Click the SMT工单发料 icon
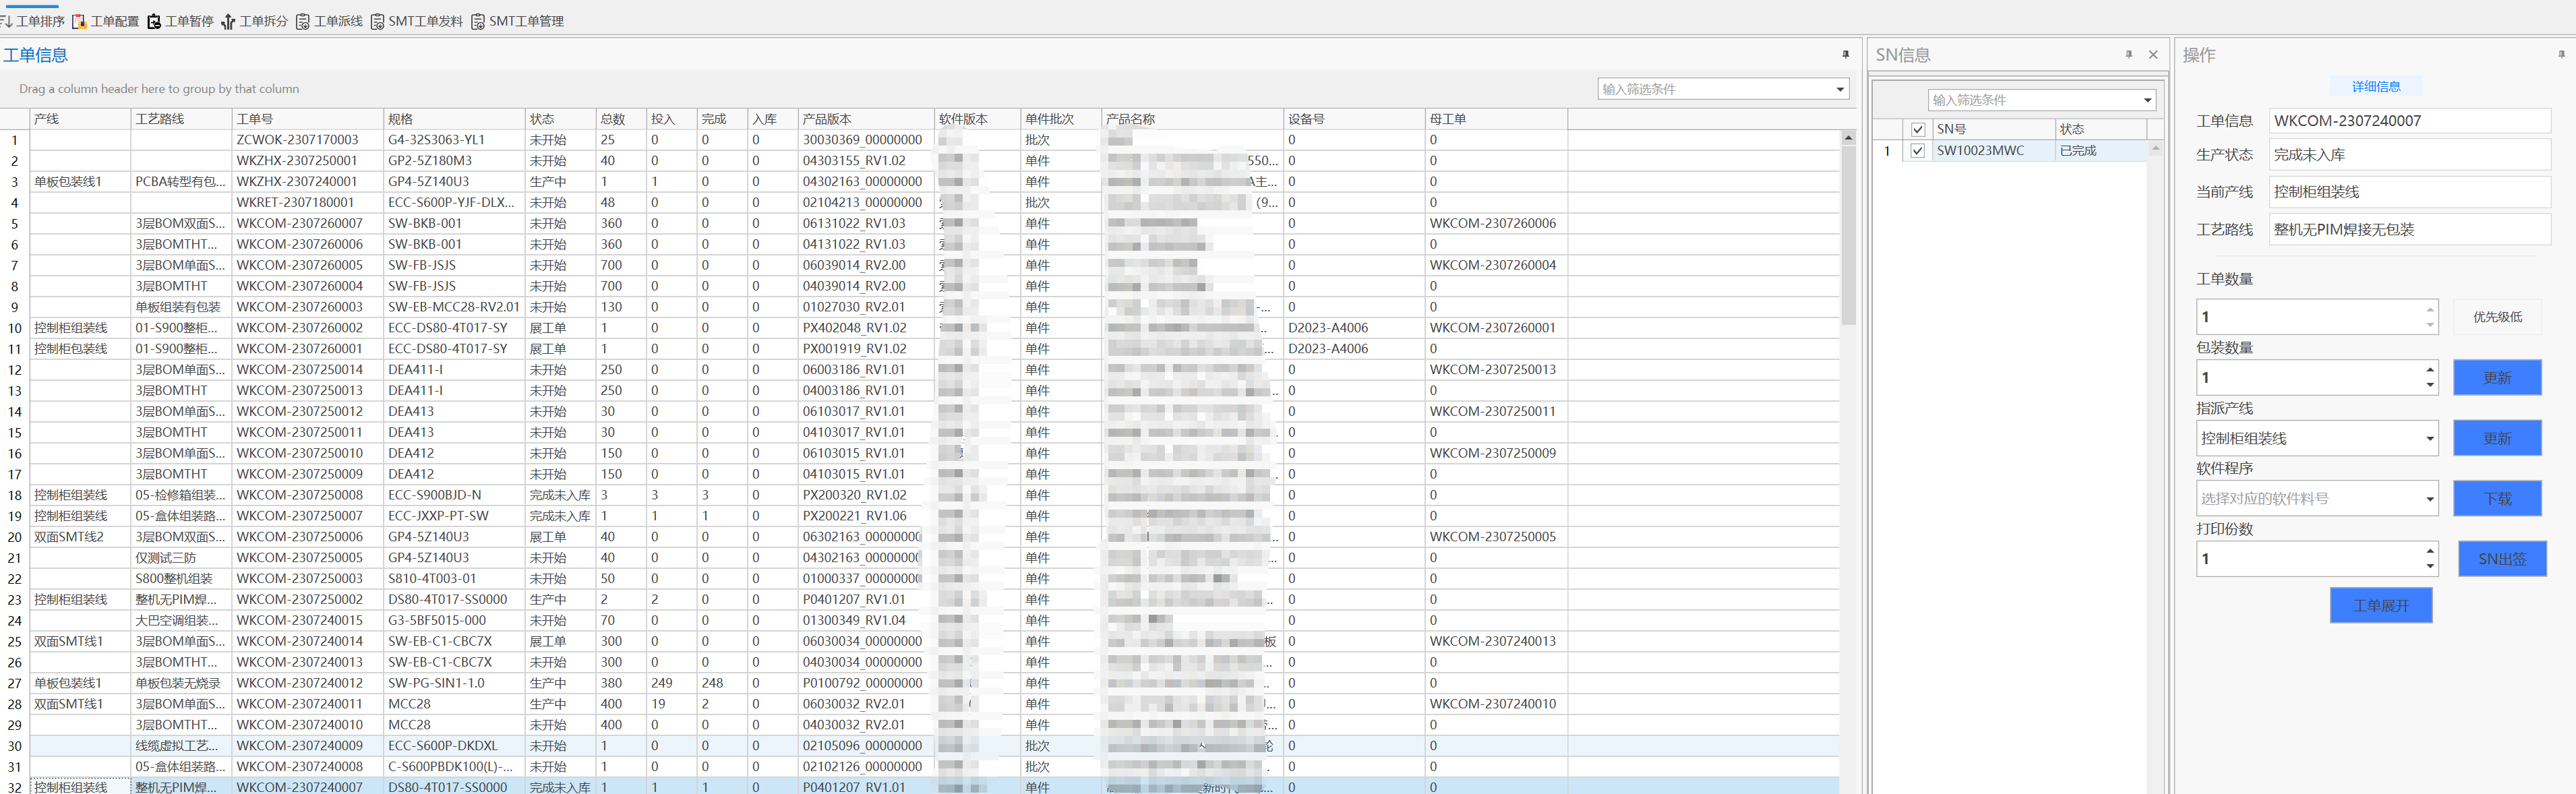The image size is (2576, 794). [x=377, y=21]
